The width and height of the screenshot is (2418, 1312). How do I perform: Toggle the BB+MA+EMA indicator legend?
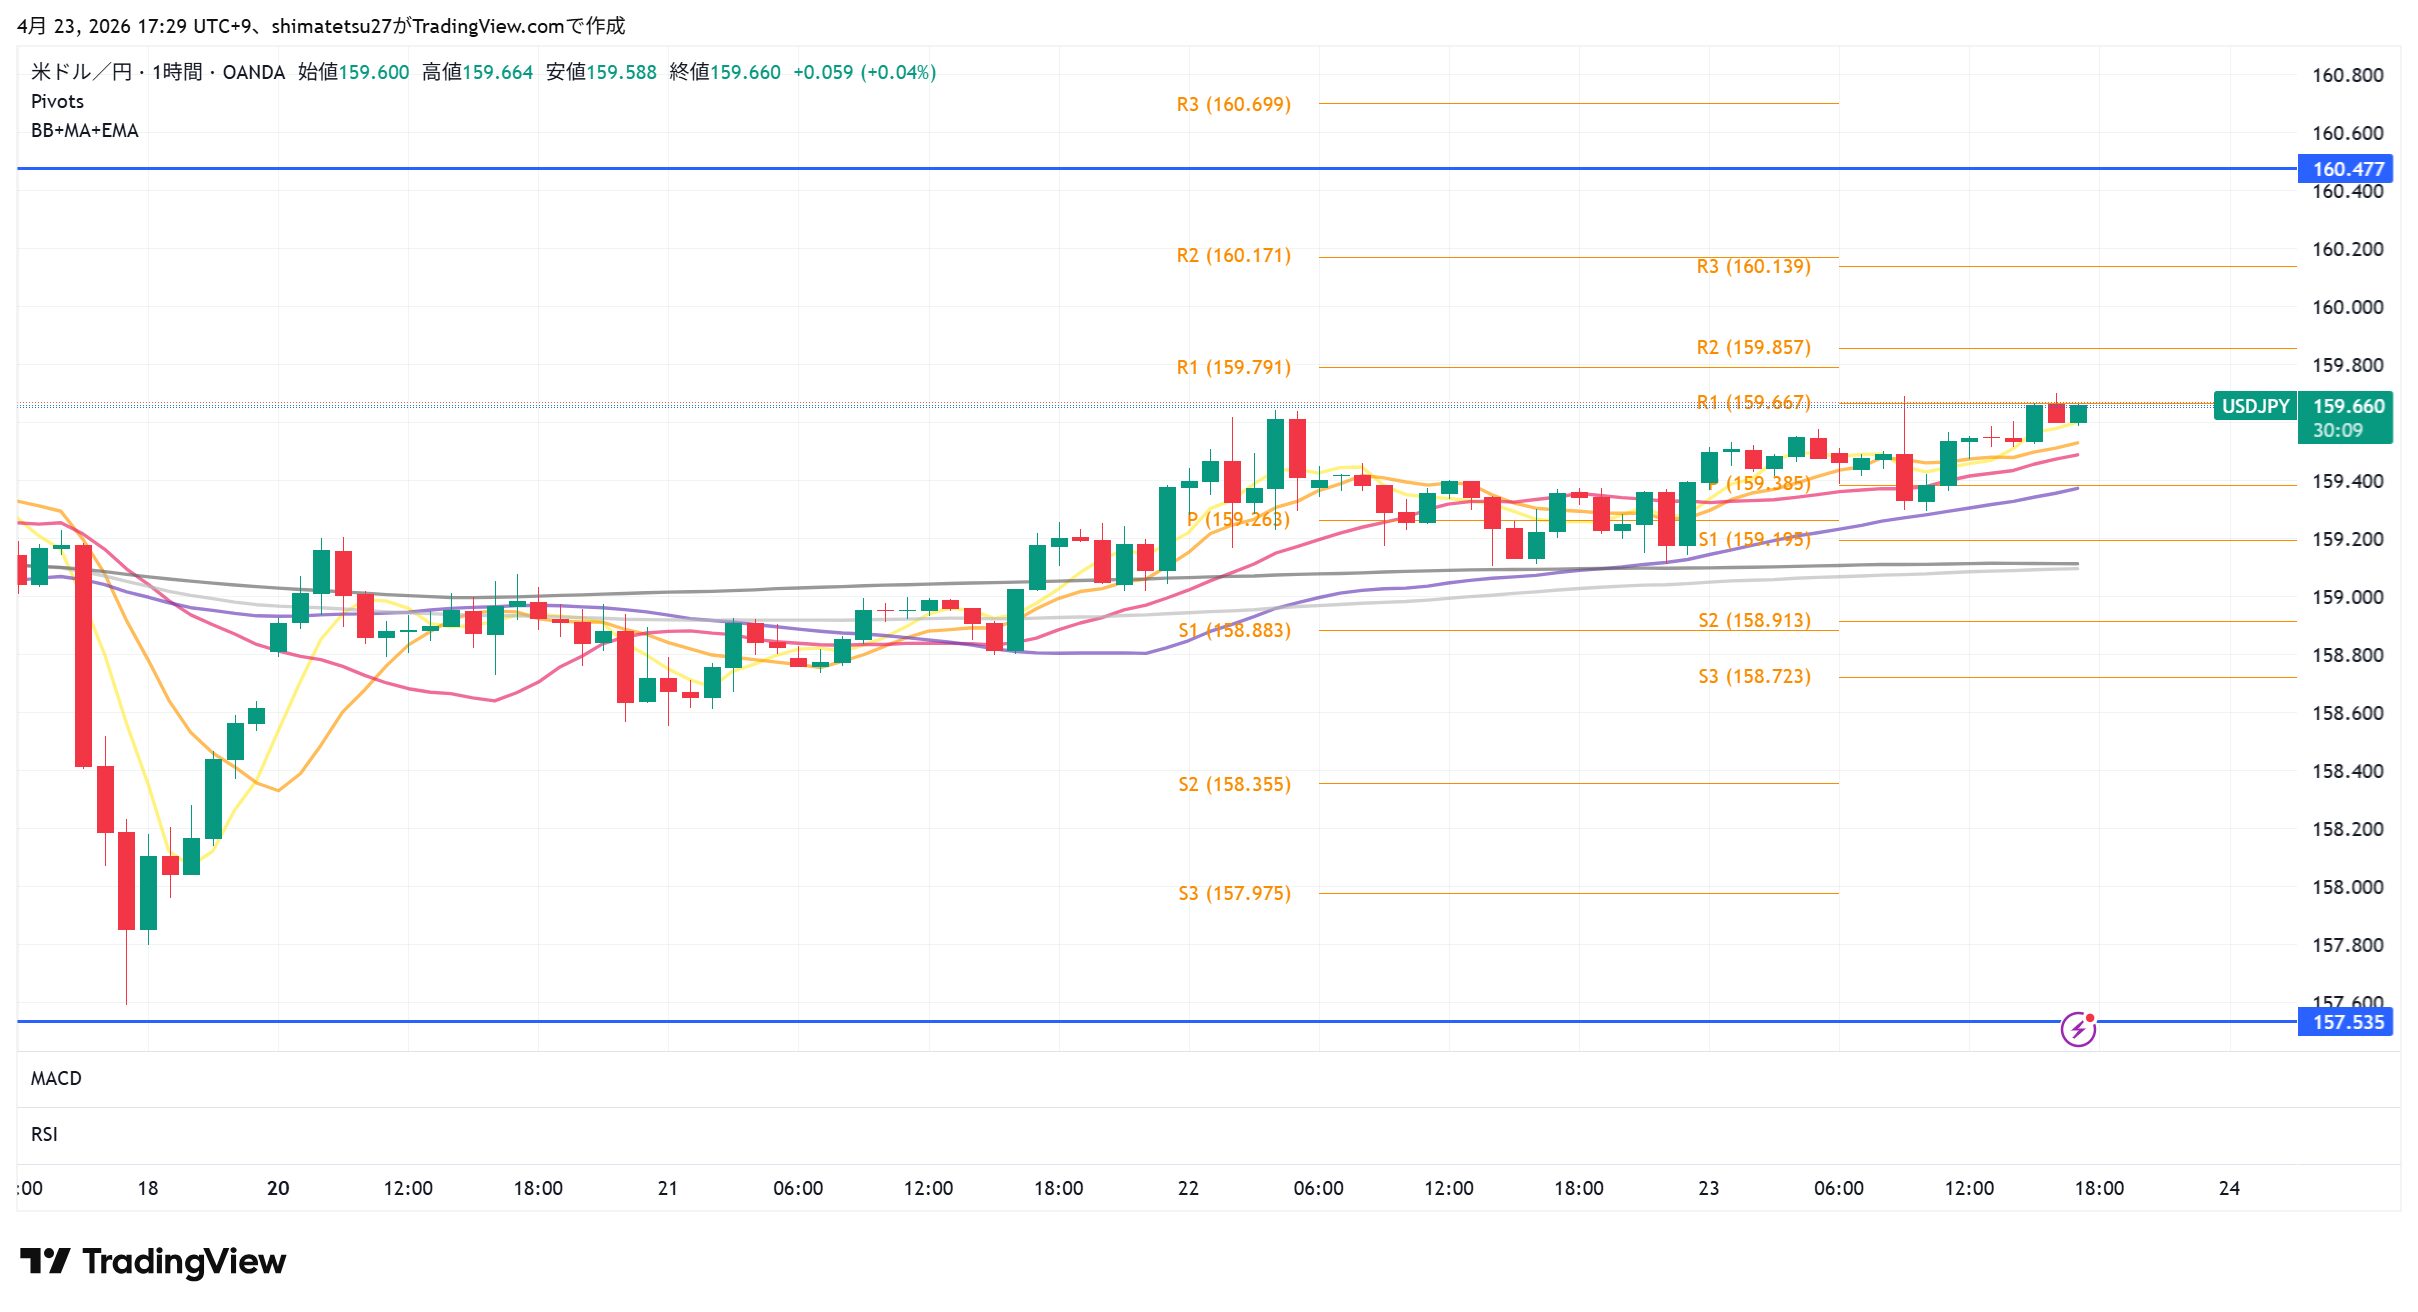(84, 130)
